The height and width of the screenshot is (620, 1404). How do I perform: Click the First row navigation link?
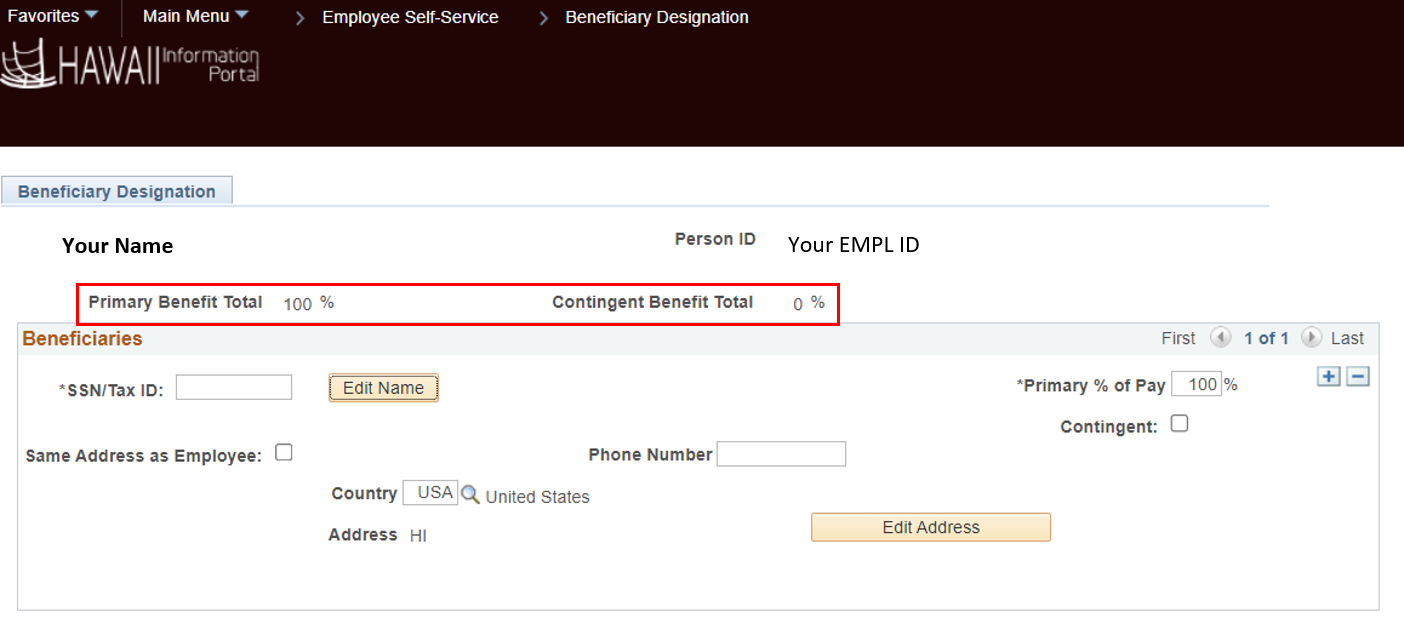[1178, 338]
